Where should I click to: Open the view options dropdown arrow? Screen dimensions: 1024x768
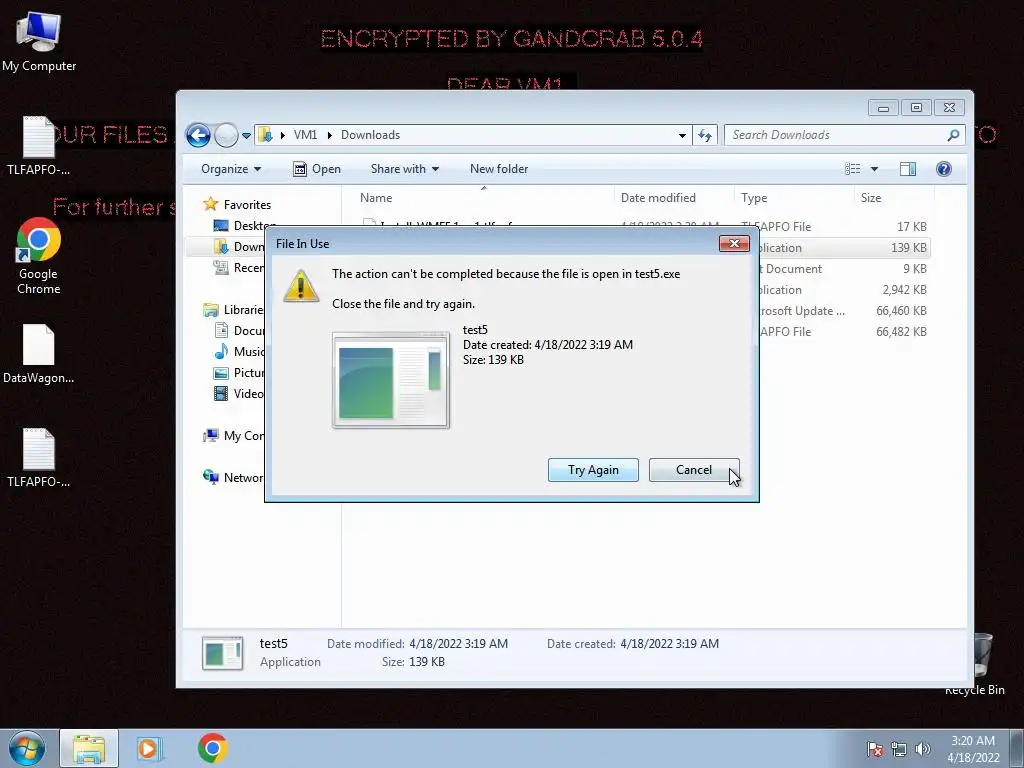tap(874, 169)
